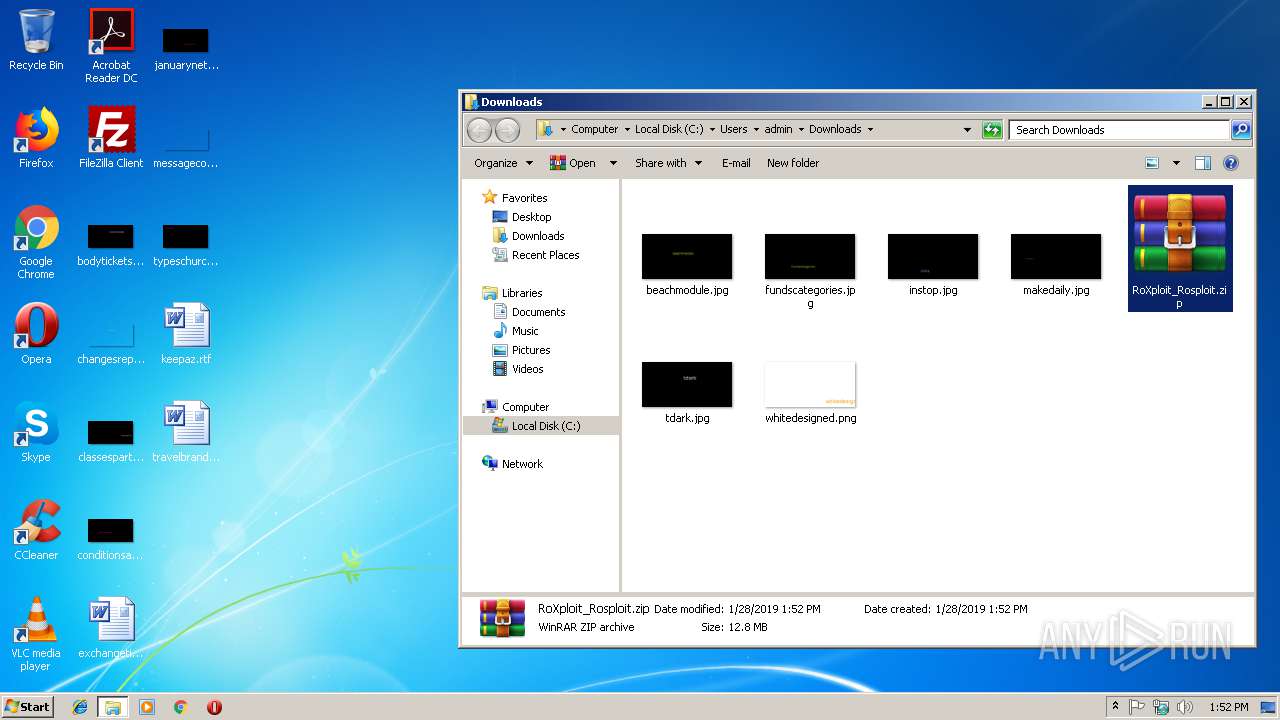Expand the Open button dropdown arrow

click(613, 163)
